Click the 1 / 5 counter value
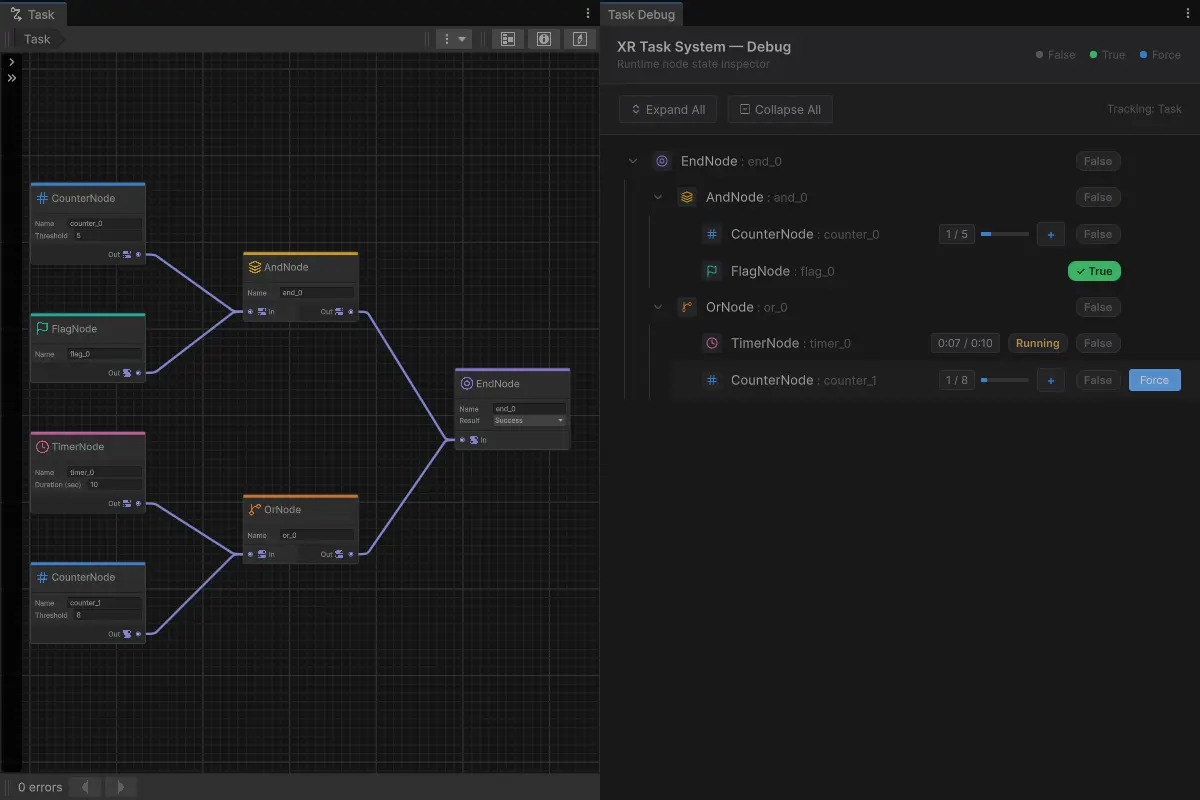The width and height of the screenshot is (1200, 800). tap(956, 234)
